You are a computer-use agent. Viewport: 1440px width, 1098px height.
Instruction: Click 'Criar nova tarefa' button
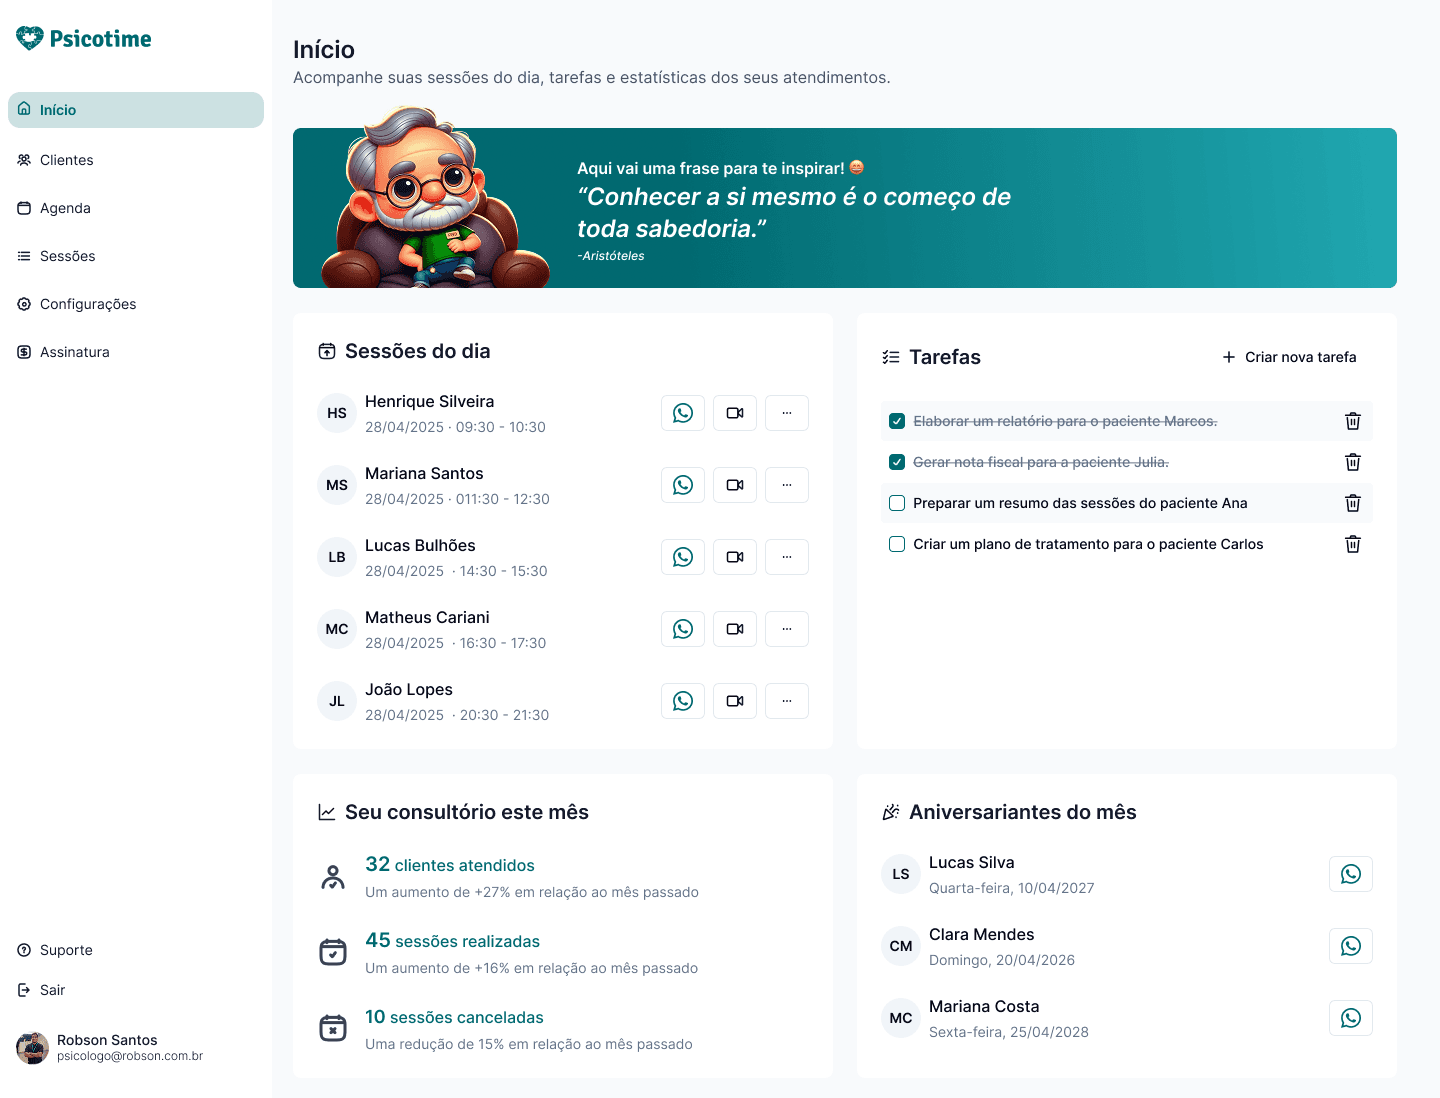(x=1289, y=357)
